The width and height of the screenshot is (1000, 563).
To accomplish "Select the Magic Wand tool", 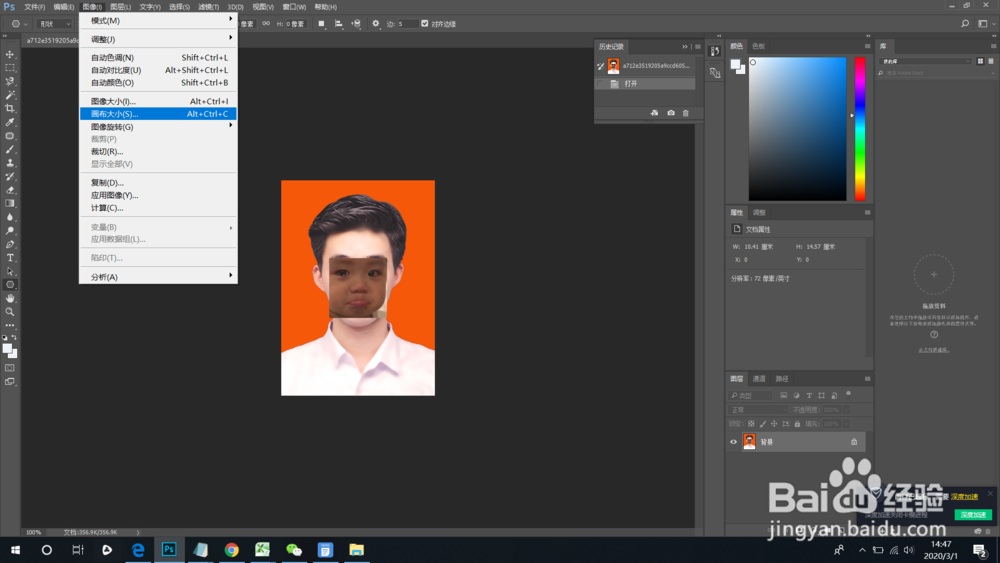I will point(10,95).
